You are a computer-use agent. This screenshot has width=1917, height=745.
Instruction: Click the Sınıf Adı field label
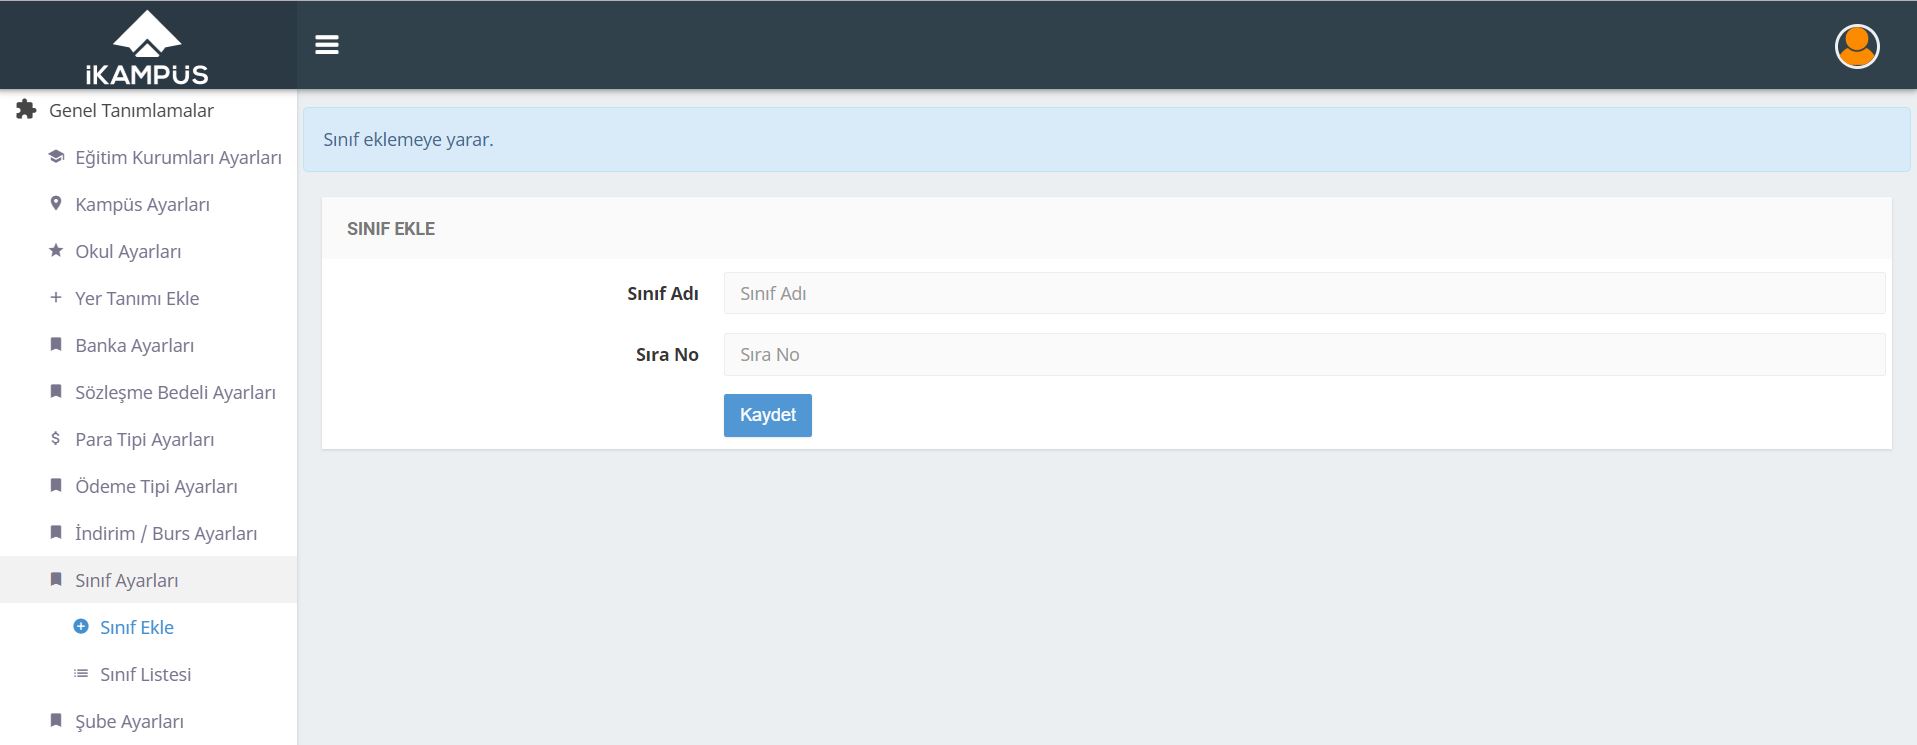(663, 293)
